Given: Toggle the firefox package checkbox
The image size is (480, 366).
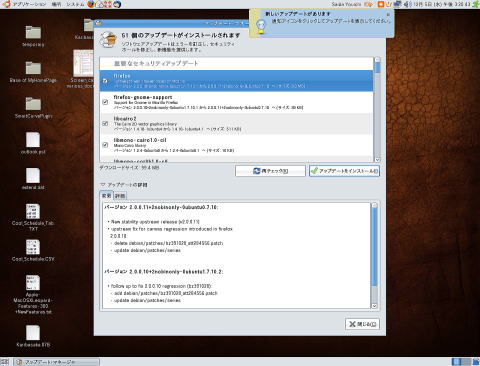Looking at the screenshot, I should point(105,81).
